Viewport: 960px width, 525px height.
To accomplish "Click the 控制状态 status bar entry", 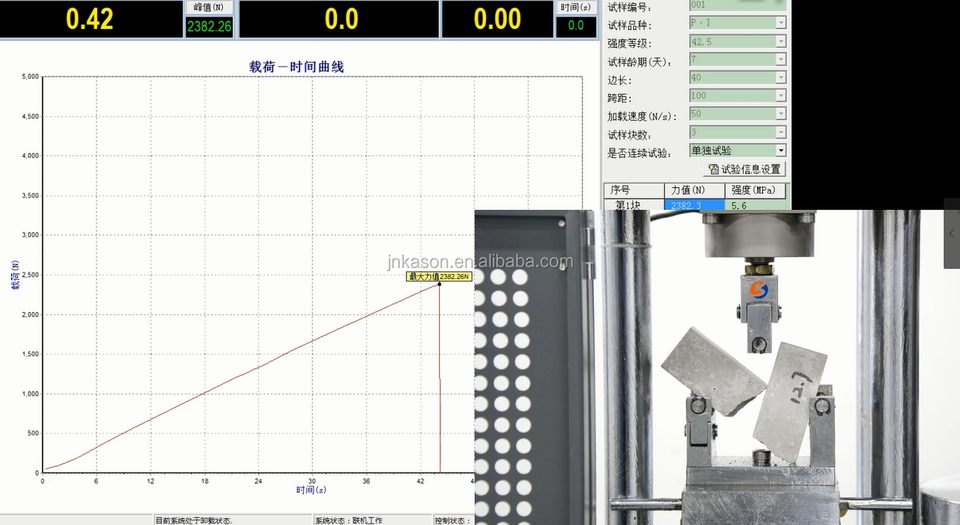I will pos(453,520).
